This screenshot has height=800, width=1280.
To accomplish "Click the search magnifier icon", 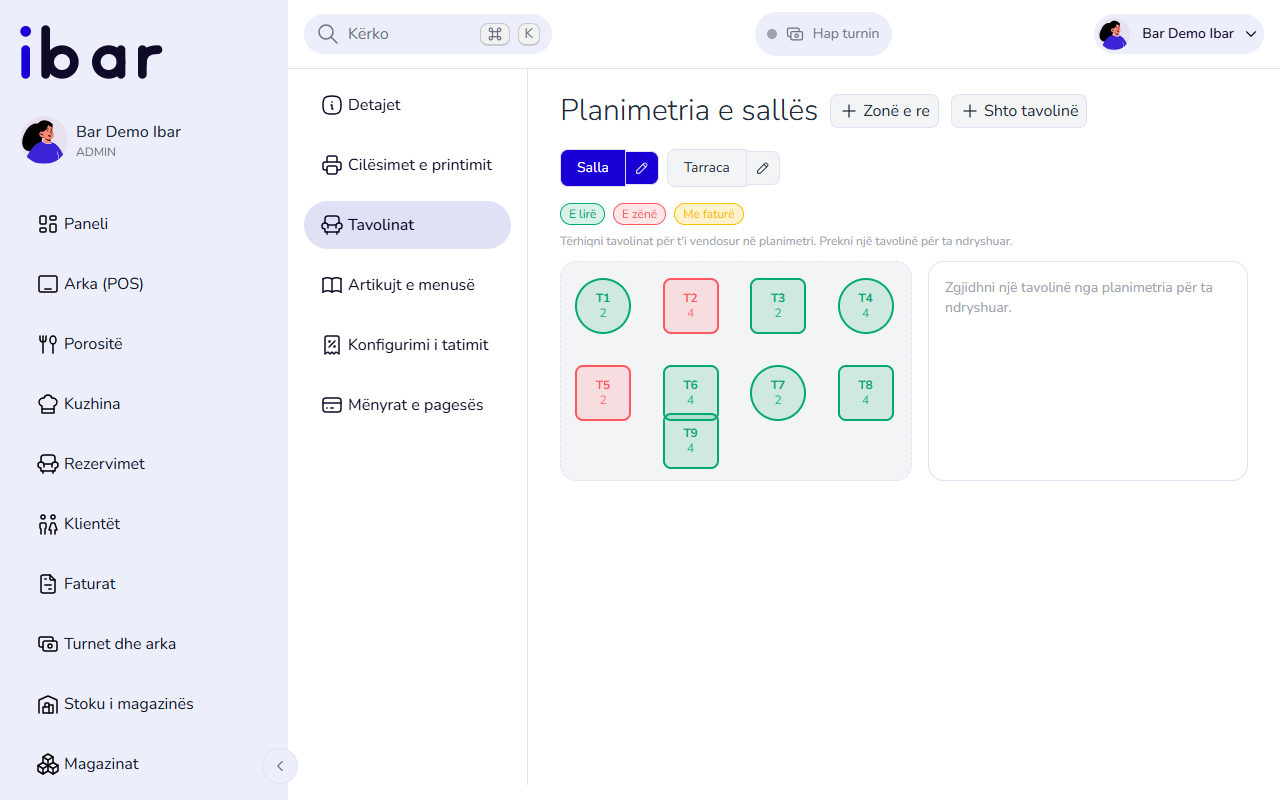I will [327, 34].
